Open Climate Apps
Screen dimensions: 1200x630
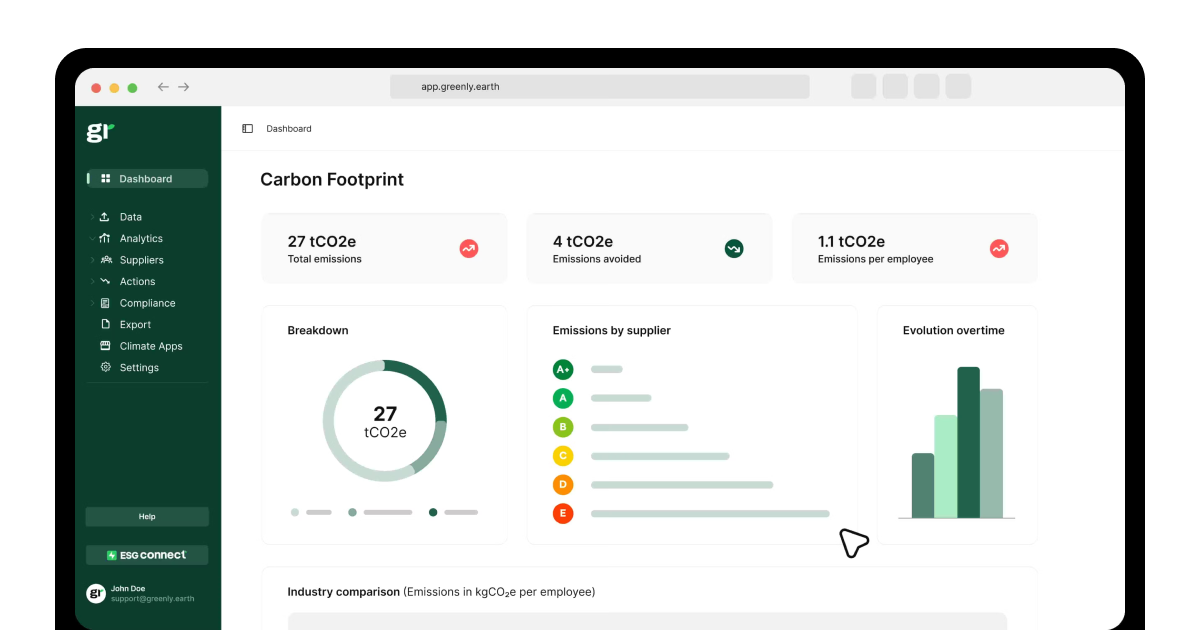tap(151, 346)
